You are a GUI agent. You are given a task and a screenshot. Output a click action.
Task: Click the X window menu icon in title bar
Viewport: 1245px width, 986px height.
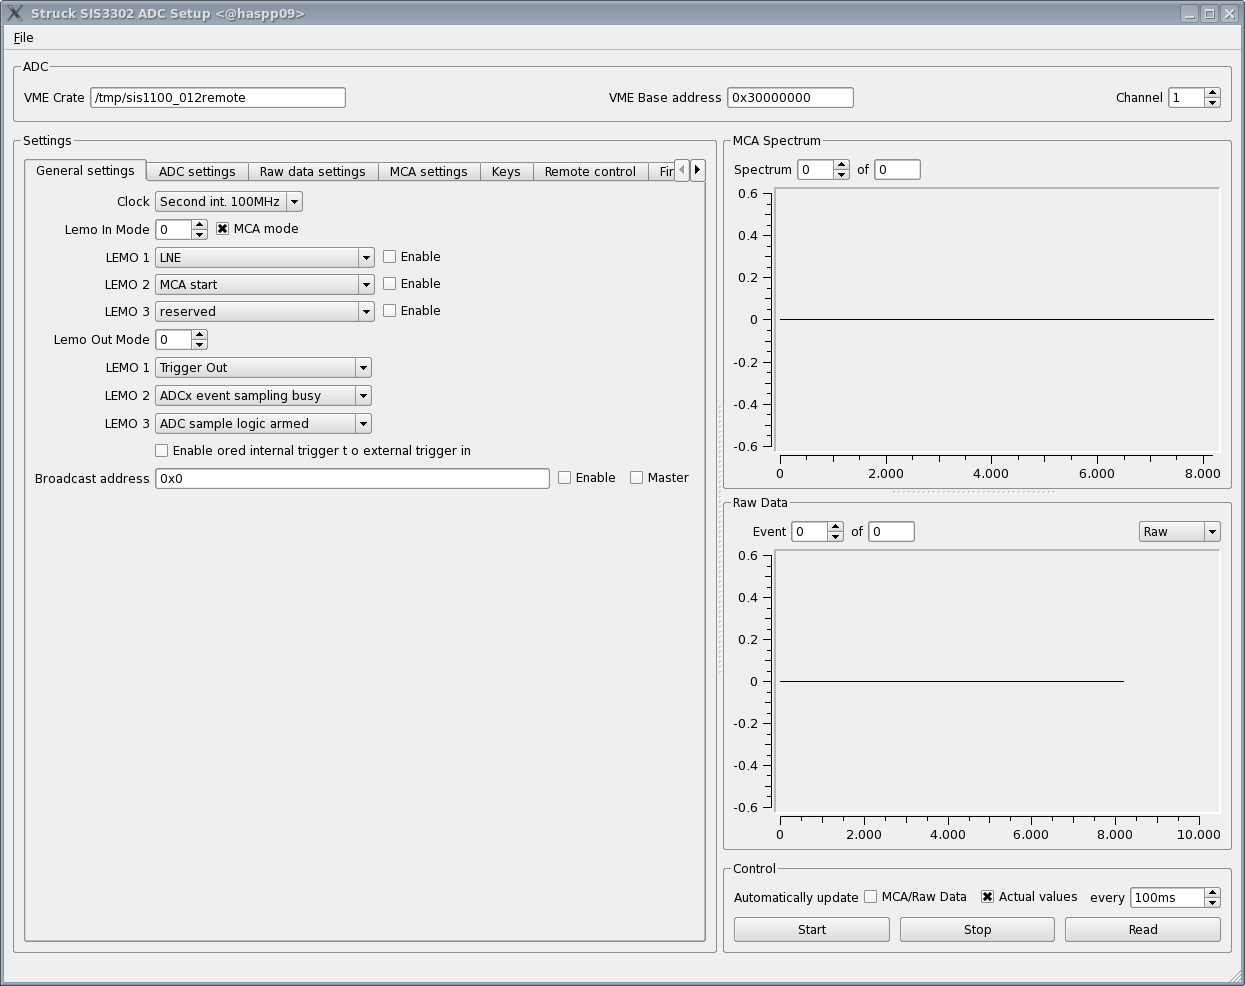(x=14, y=13)
